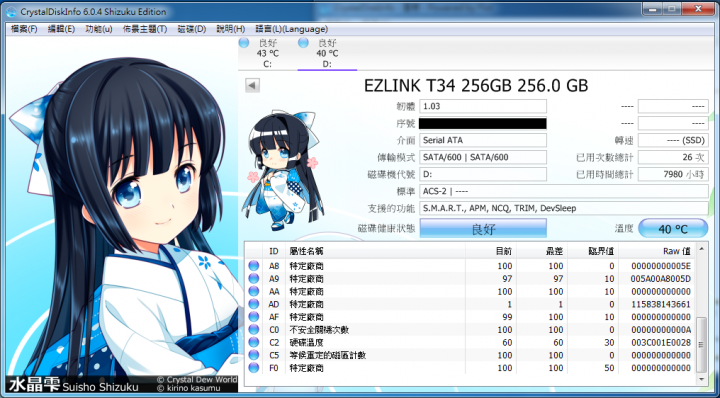Click the status orb for attribute A8
This screenshot has height=398, width=720.
pos(253,266)
